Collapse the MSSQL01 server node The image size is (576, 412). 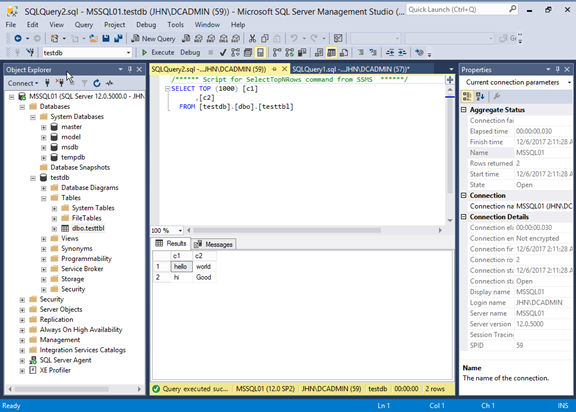[11, 97]
